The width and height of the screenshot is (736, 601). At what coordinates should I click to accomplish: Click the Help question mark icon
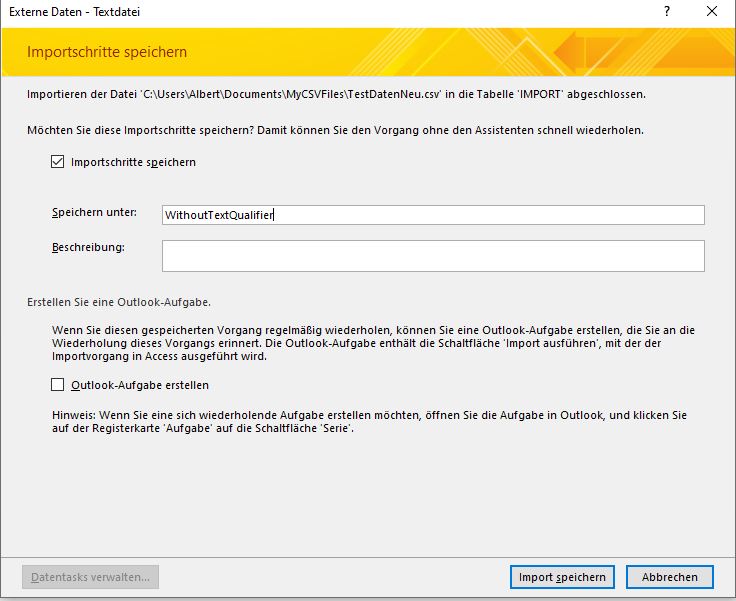pos(667,13)
